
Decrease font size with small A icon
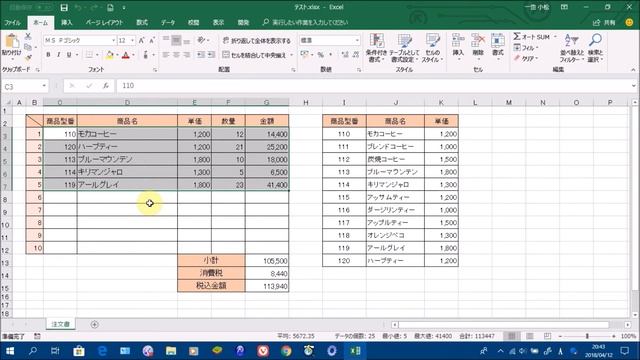click(152, 40)
